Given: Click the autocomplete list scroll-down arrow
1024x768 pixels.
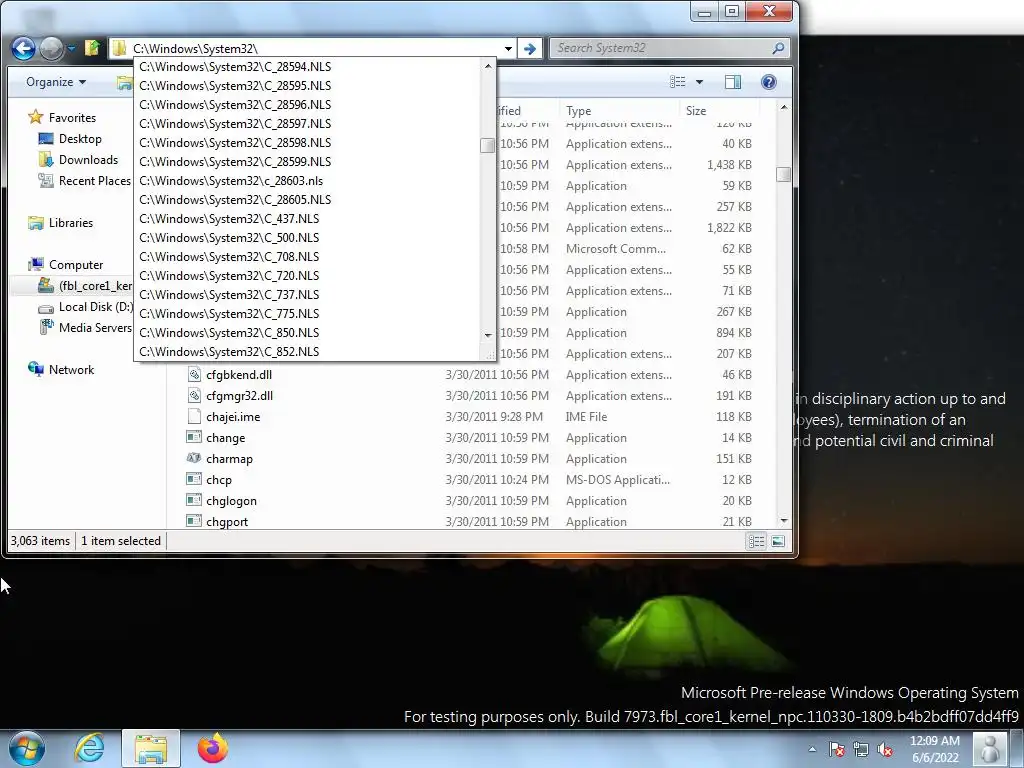Looking at the screenshot, I should click(488, 335).
